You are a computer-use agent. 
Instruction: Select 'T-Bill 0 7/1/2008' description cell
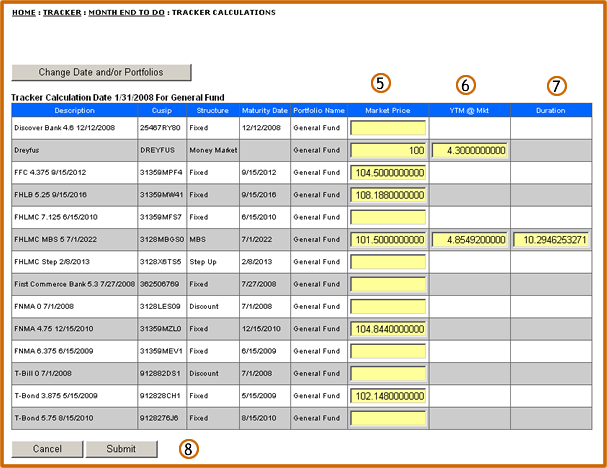tap(74, 374)
